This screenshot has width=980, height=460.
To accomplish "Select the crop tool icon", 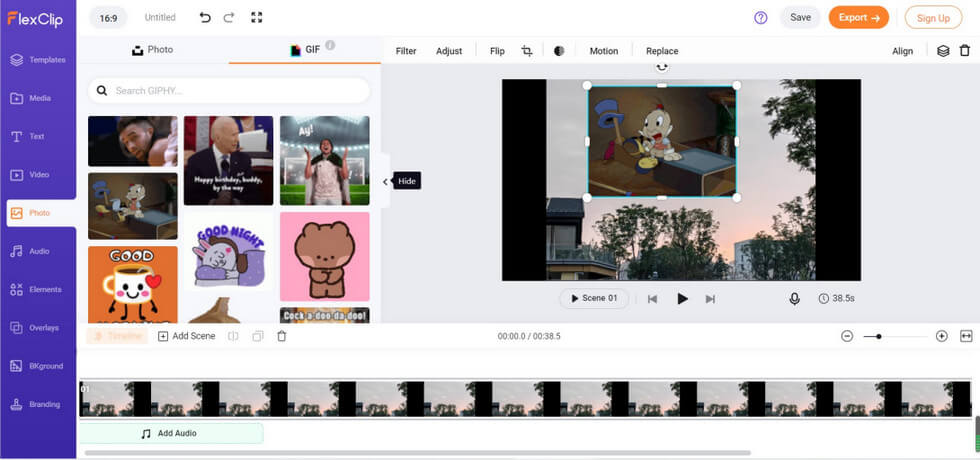I will coord(527,51).
